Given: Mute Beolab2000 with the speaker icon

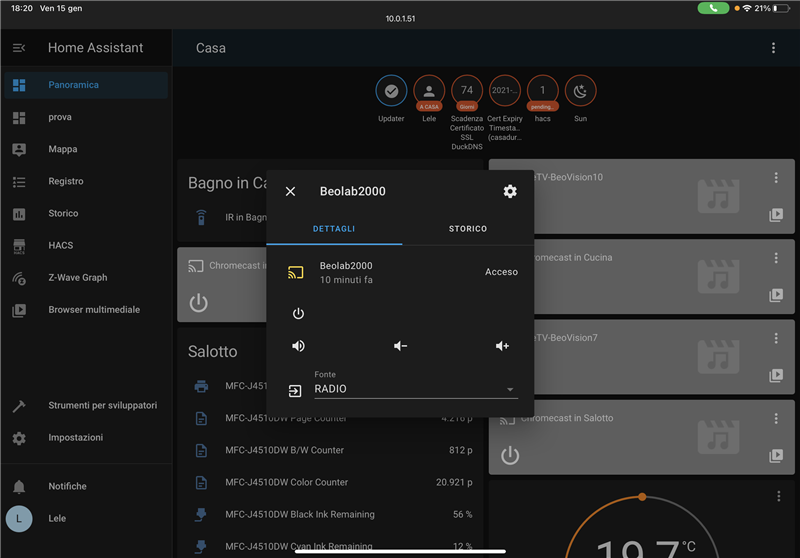Looking at the screenshot, I should coord(298,346).
